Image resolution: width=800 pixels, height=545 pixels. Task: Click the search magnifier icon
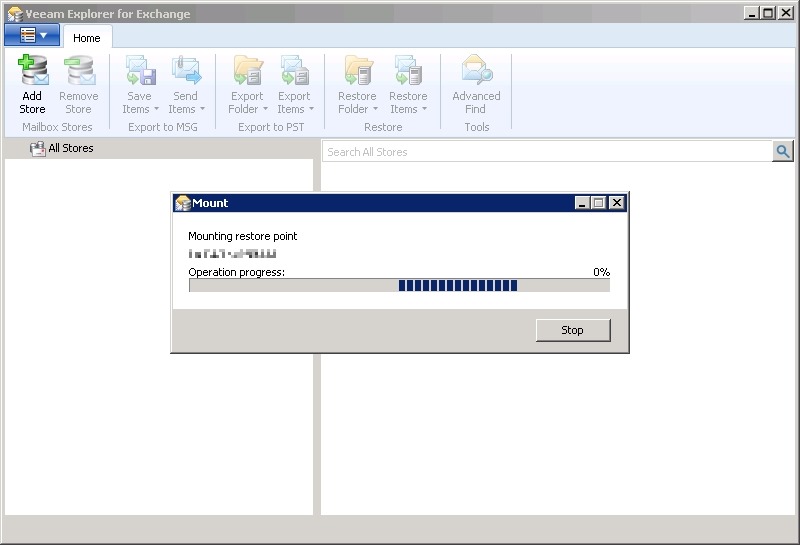coord(783,152)
